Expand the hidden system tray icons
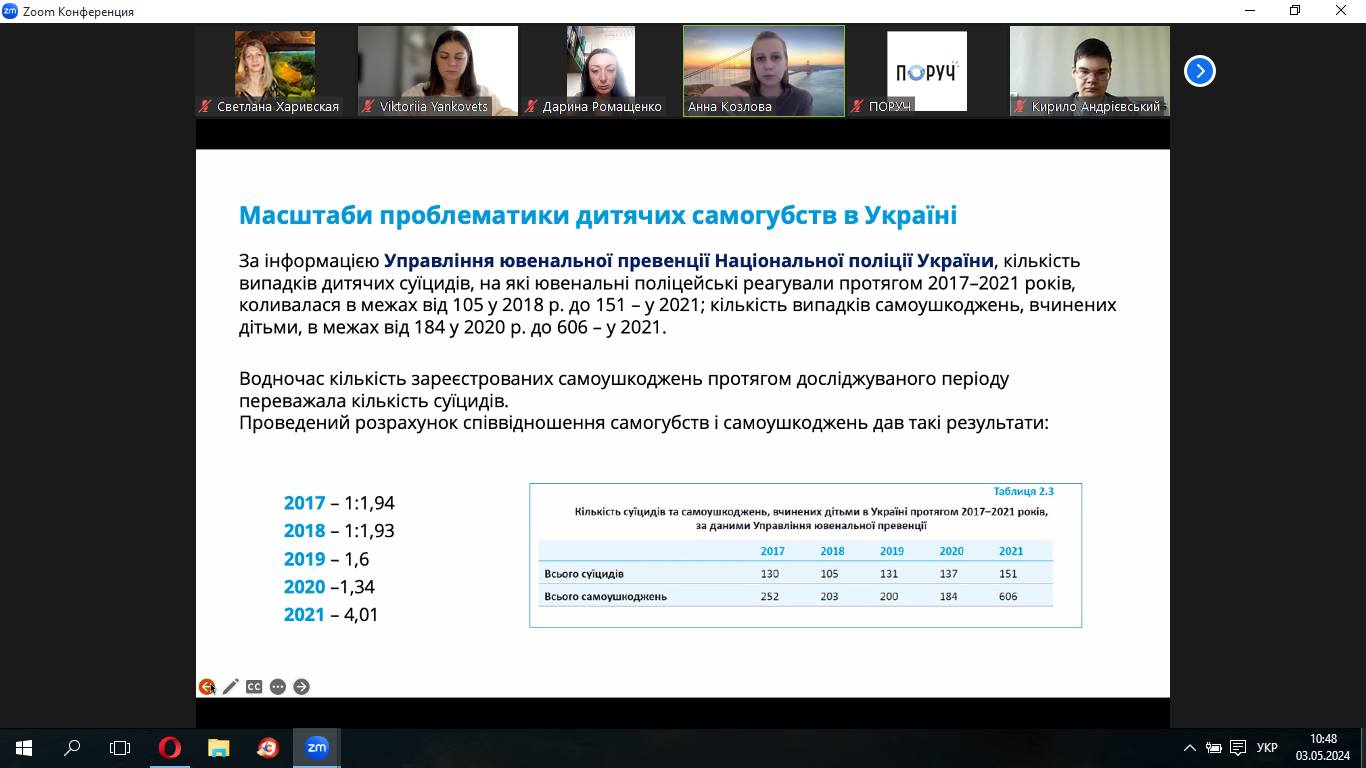Screen dimensions: 1366x768 (x=1189, y=748)
